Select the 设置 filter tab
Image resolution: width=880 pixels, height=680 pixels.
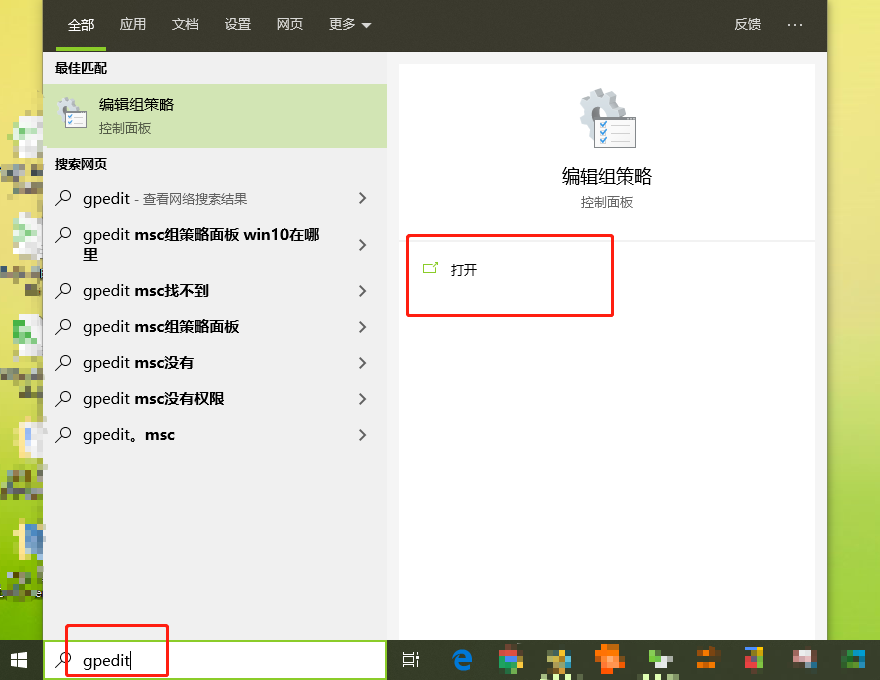click(237, 25)
